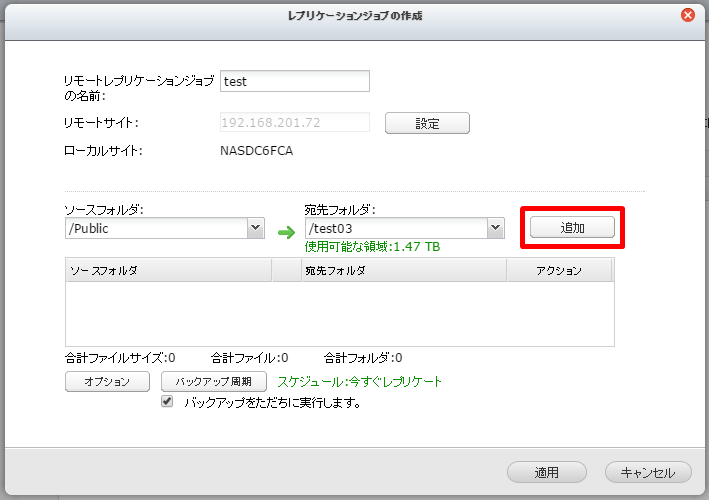Open the オプション settings button

(x=107, y=382)
